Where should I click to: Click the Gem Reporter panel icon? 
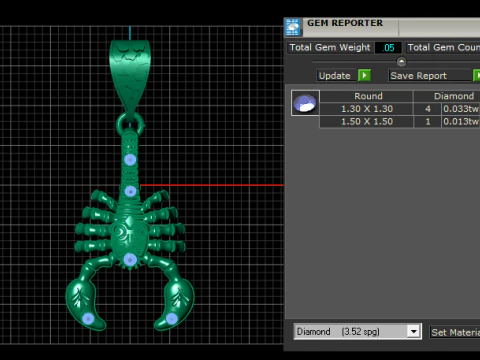coord(293,27)
